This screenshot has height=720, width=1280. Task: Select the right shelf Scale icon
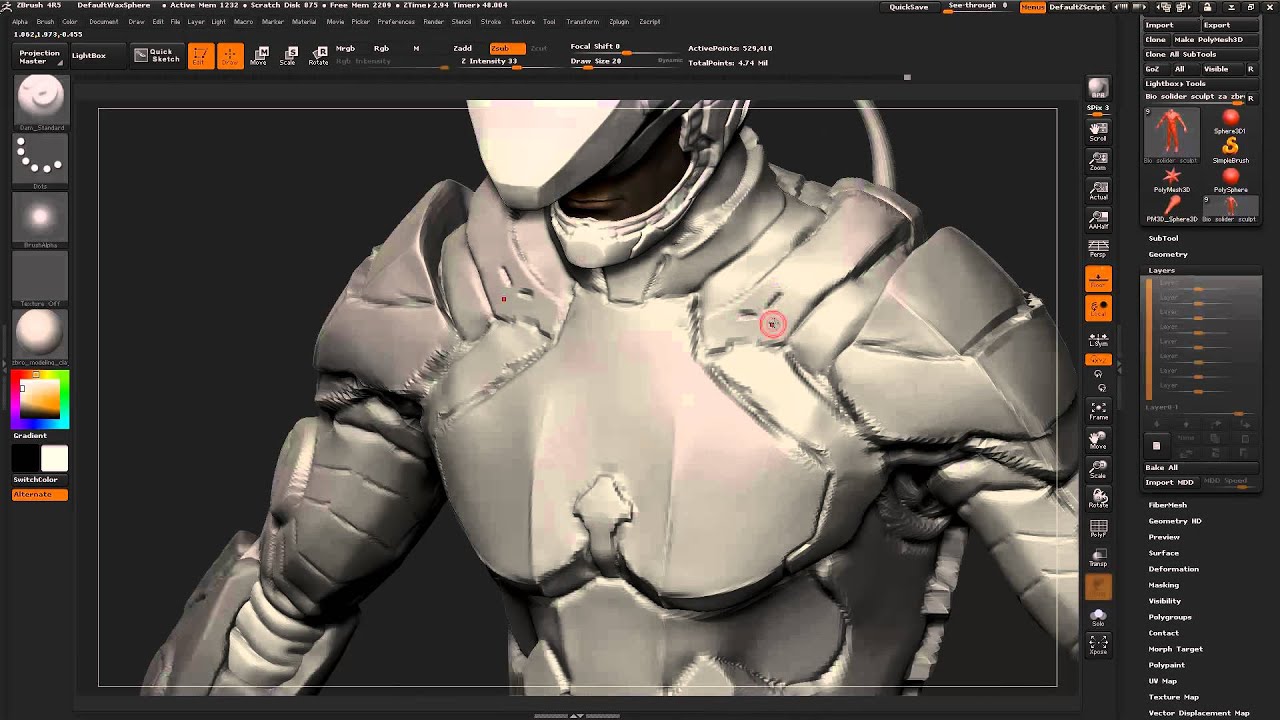[x=1098, y=469]
